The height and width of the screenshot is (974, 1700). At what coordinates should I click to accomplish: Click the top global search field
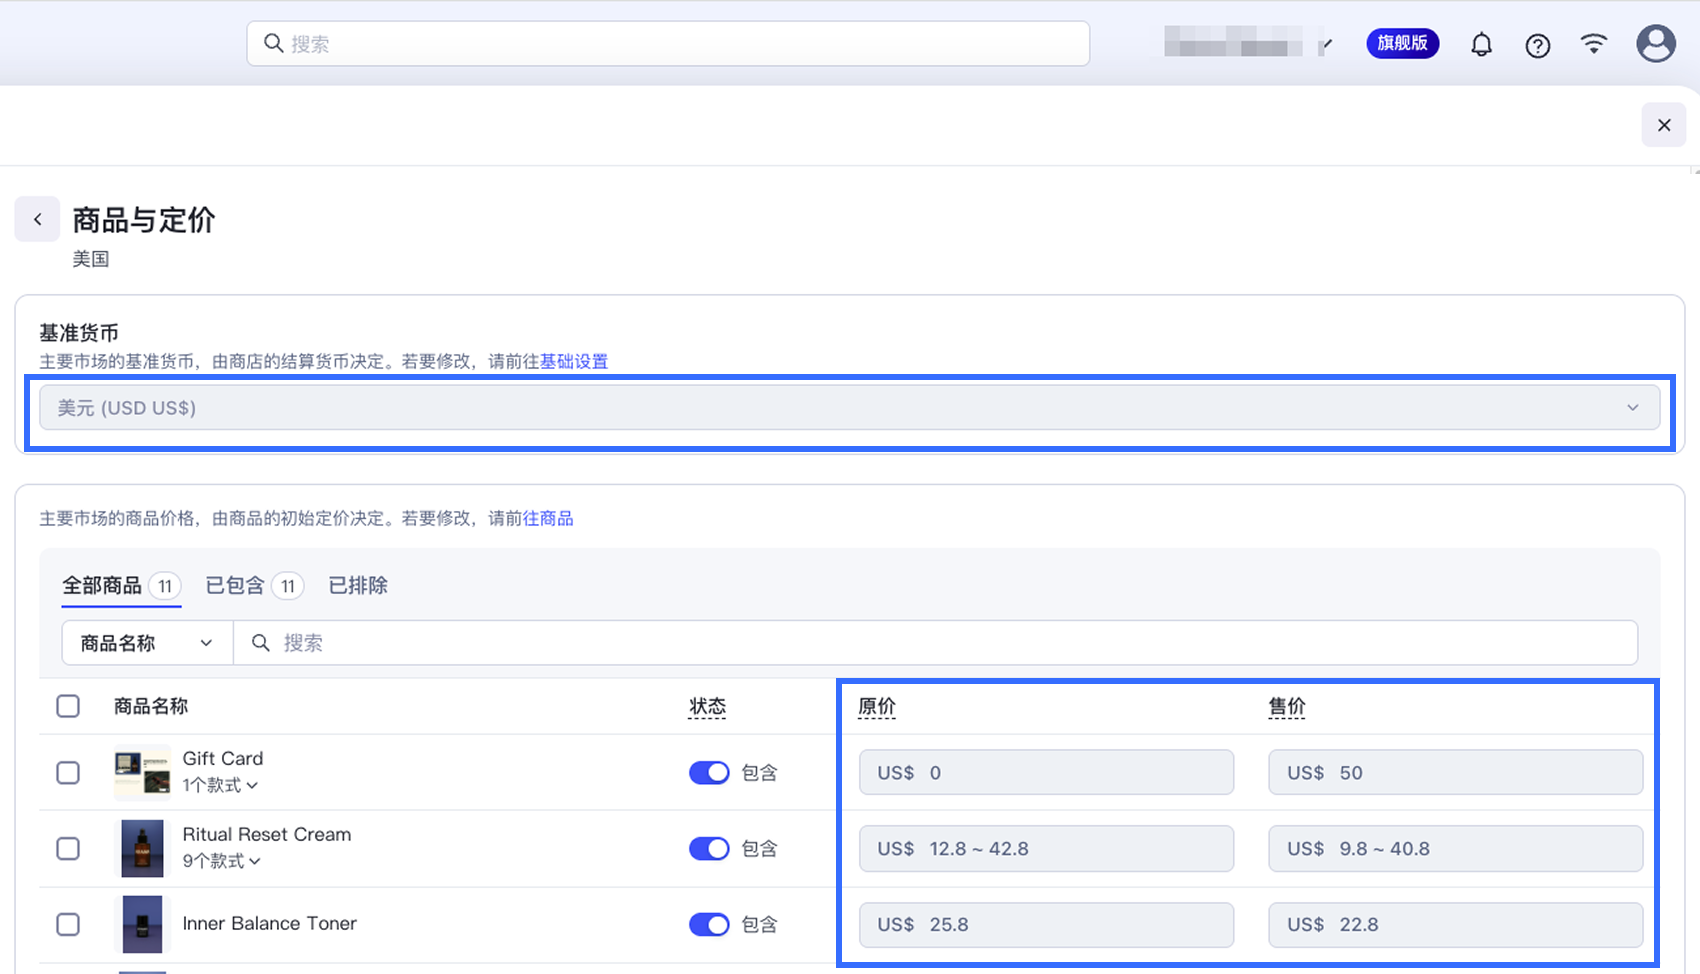668,44
